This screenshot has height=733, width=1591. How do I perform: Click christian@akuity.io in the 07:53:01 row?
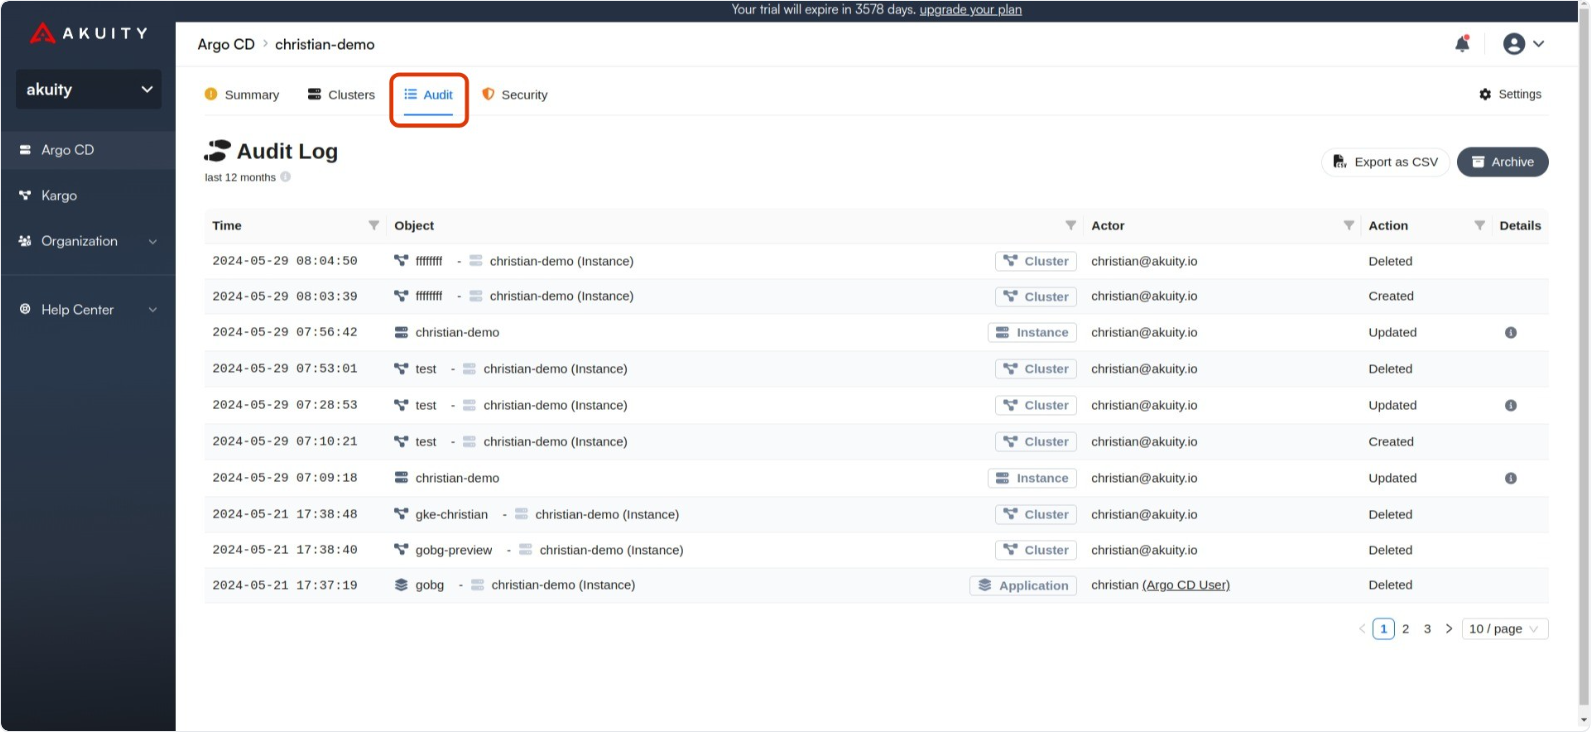click(1144, 369)
